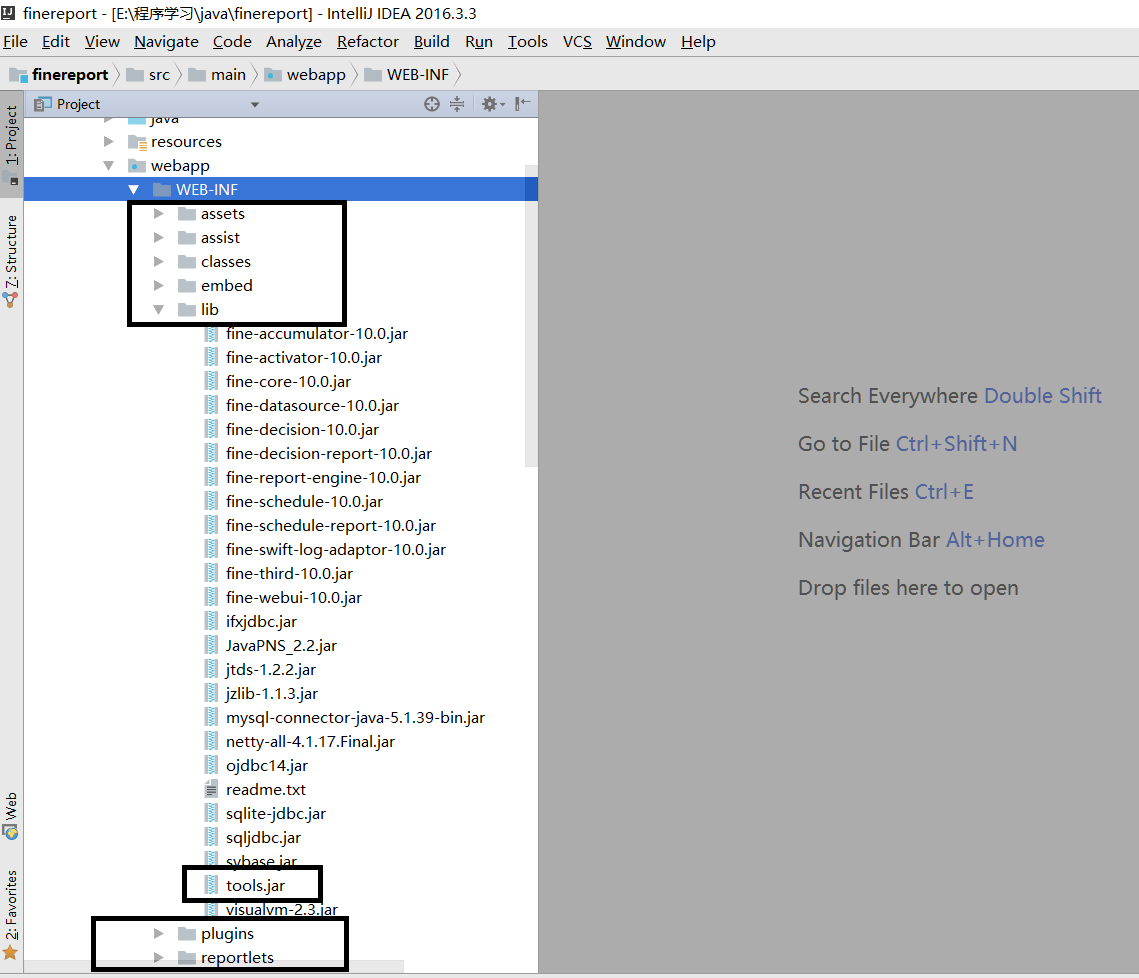Open the Tools menu
This screenshot has height=978, width=1139.
pos(527,41)
